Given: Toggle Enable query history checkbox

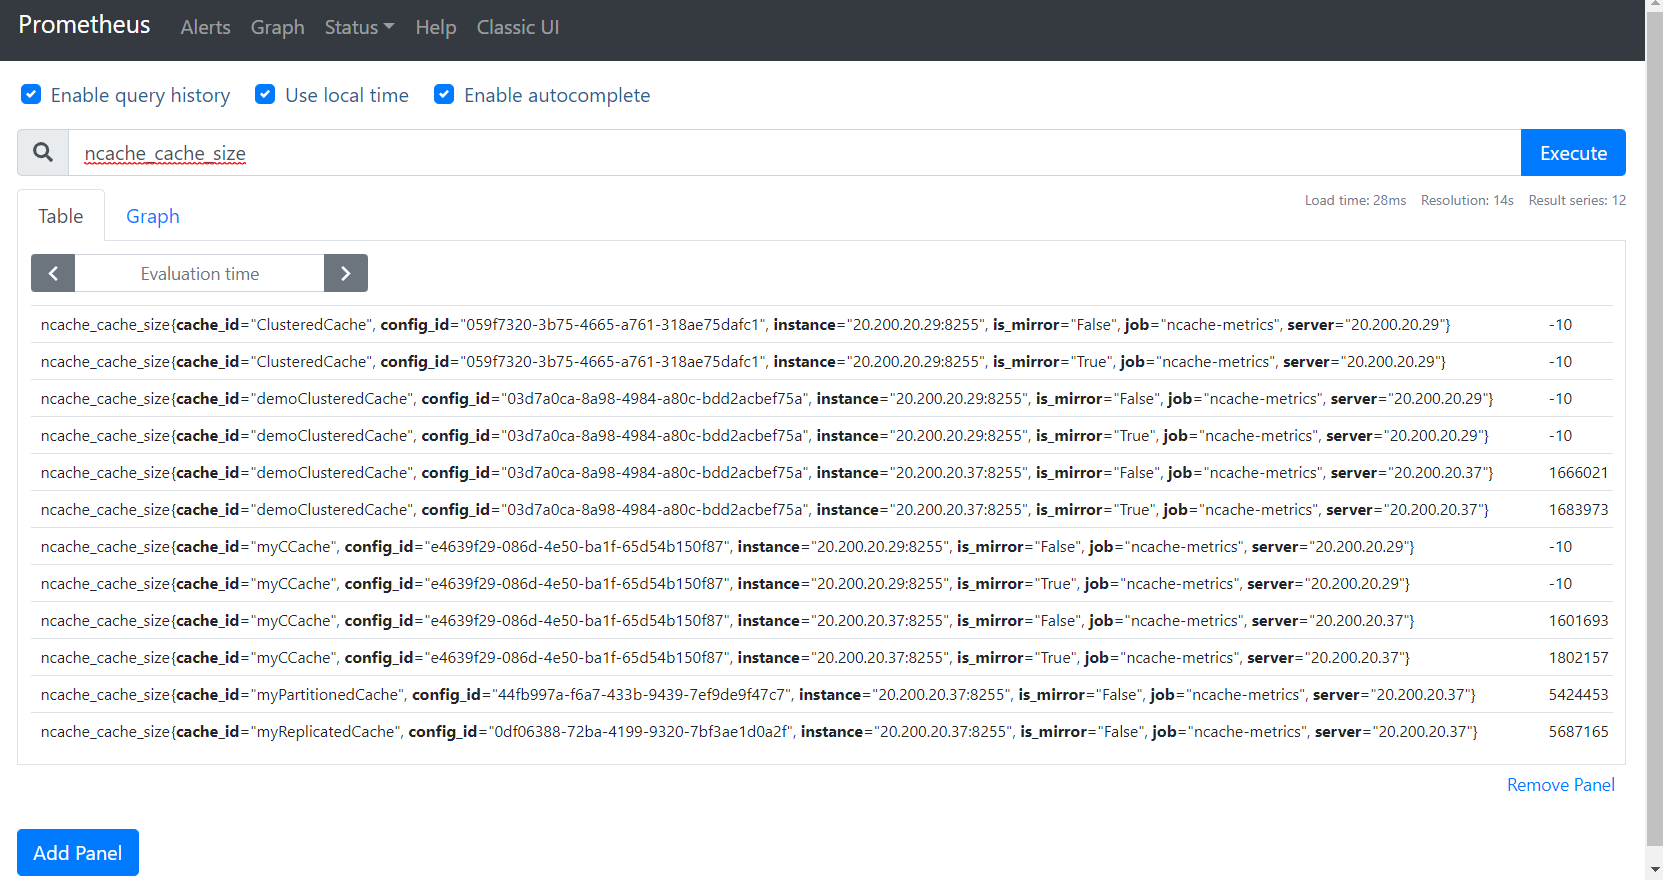Looking at the screenshot, I should point(31,94).
